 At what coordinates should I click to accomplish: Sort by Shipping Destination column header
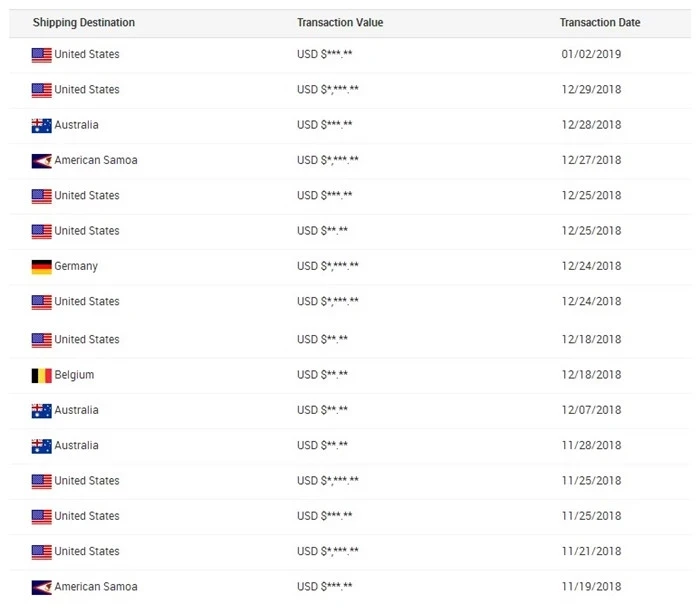coord(83,22)
